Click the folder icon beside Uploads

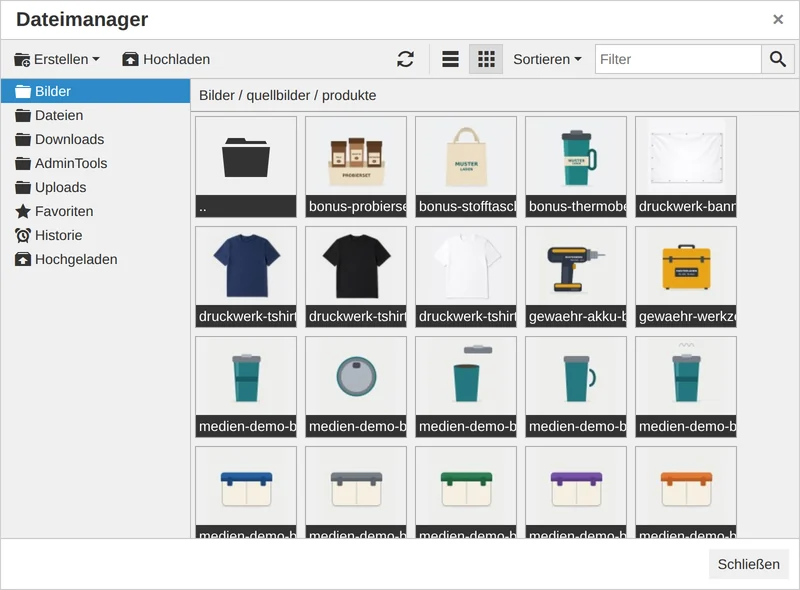point(23,187)
